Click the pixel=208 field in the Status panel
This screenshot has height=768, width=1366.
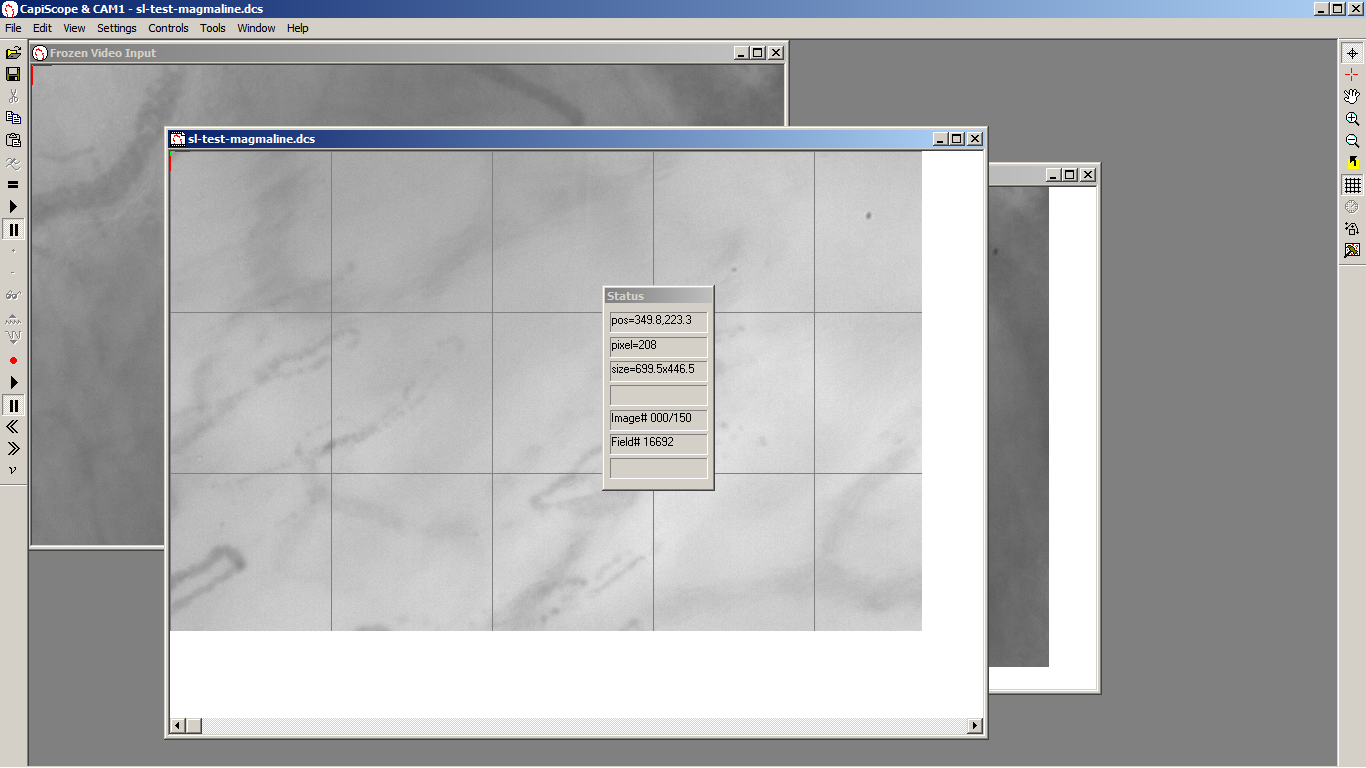658,346
